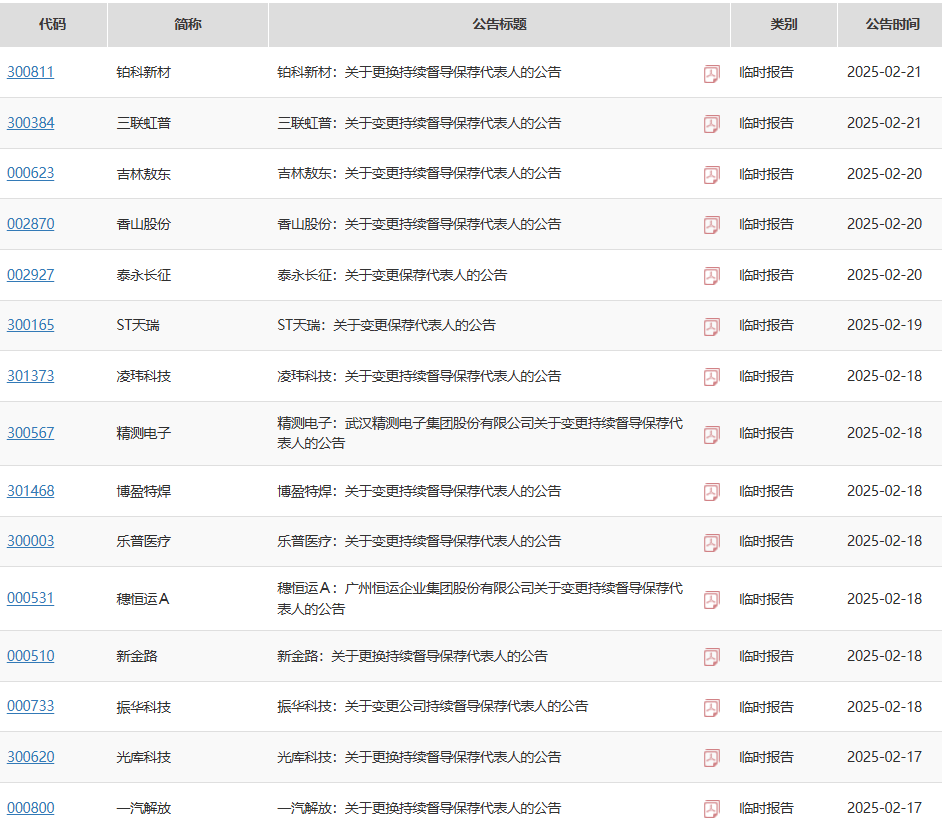Click the 代码 column header
The height and width of the screenshot is (832, 942).
53,24
